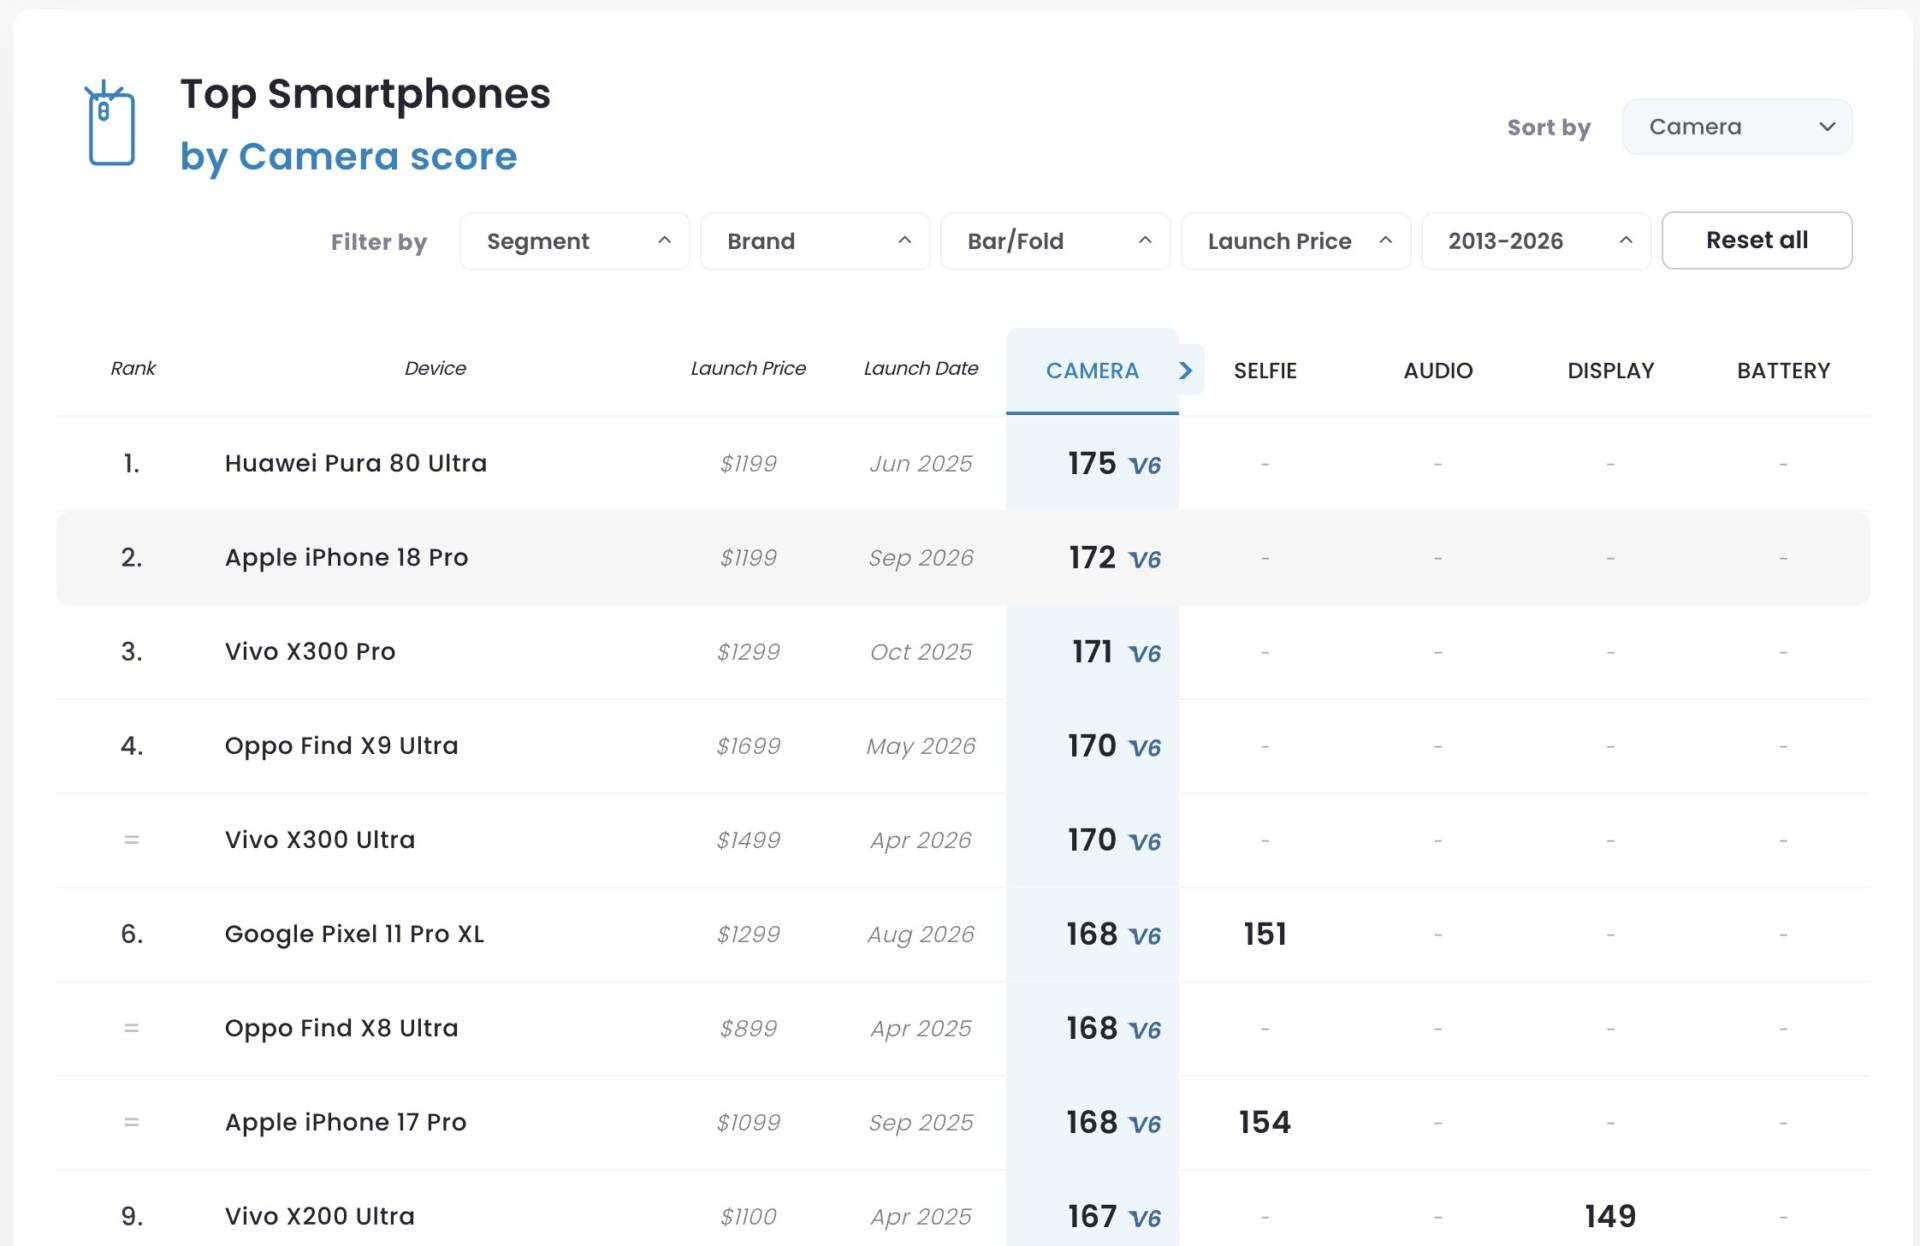Expand the Segment filter
The image size is (1920, 1246).
[x=574, y=241]
